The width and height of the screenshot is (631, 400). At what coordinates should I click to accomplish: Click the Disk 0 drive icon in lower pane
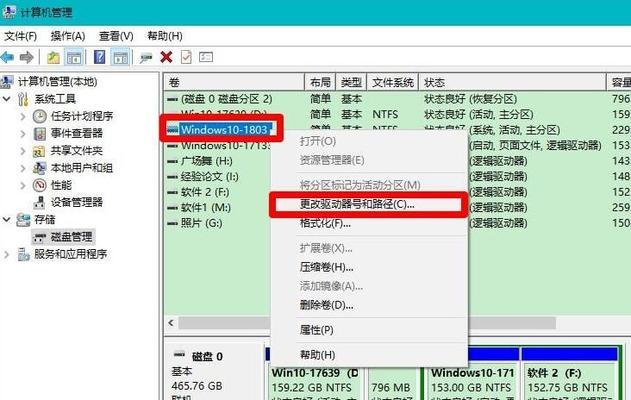pos(179,355)
